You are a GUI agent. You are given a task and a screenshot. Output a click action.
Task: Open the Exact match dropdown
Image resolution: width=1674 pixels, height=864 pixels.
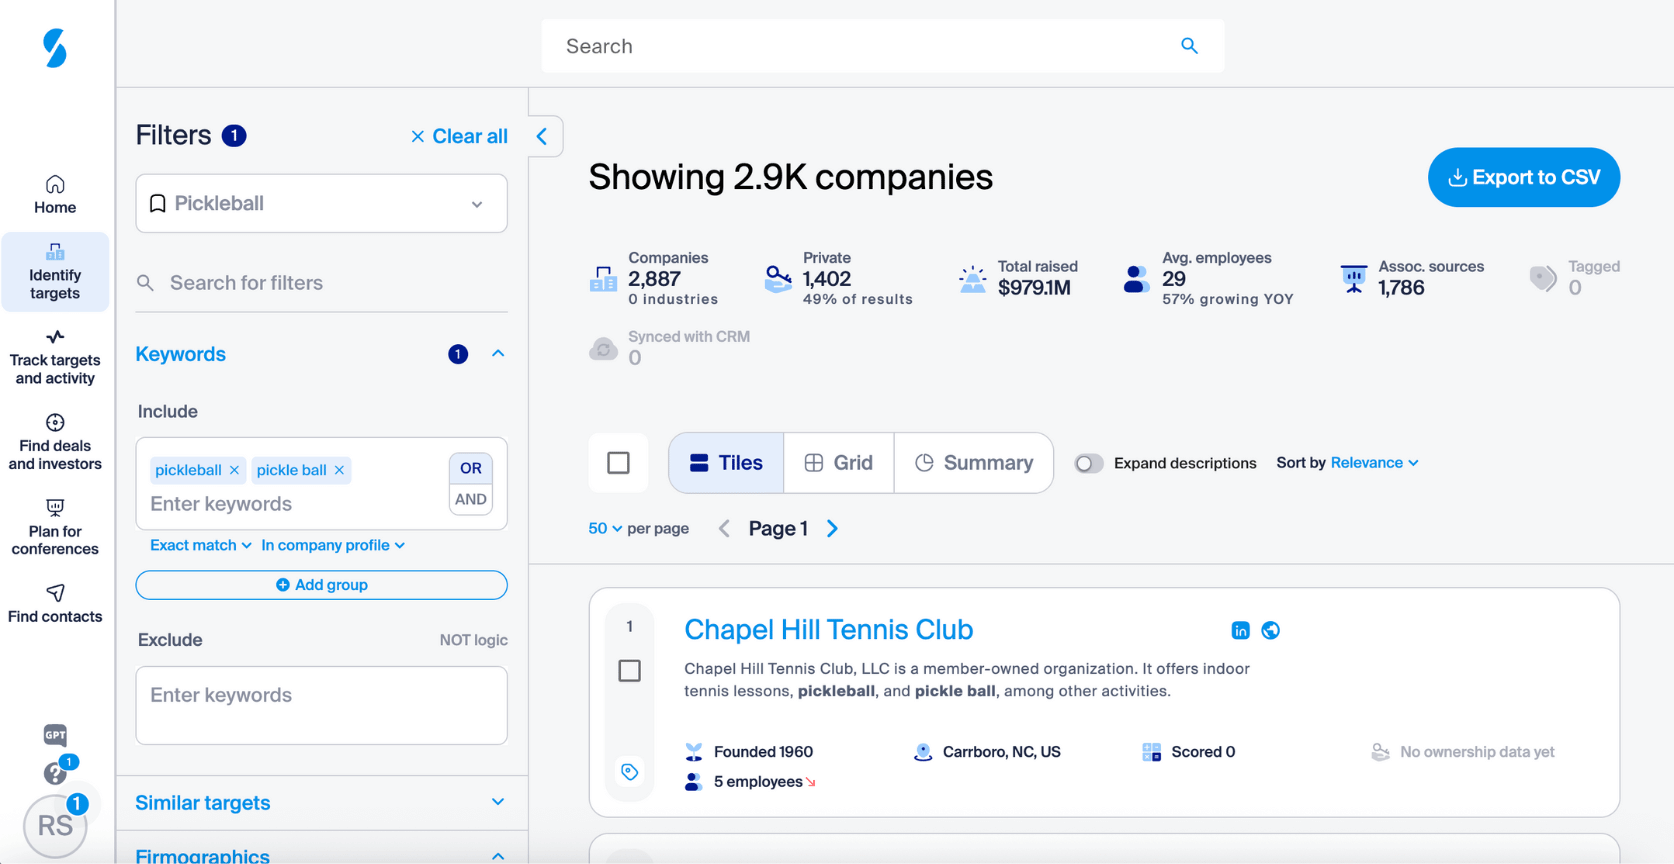tap(201, 545)
